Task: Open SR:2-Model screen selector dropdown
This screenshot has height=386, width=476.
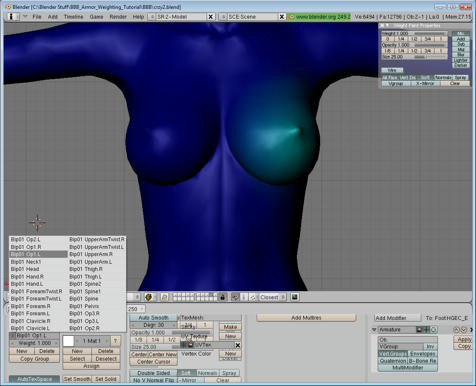Action: (152, 17)
